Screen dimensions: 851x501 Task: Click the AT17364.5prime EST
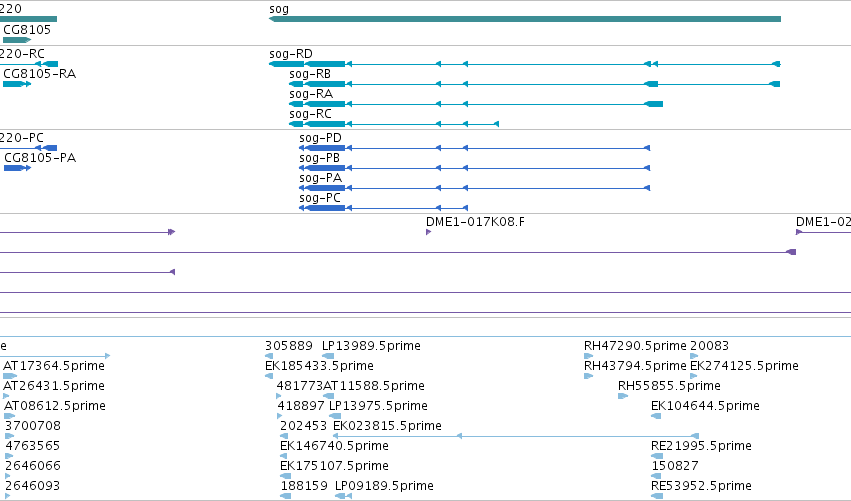(x=10, y=376)
